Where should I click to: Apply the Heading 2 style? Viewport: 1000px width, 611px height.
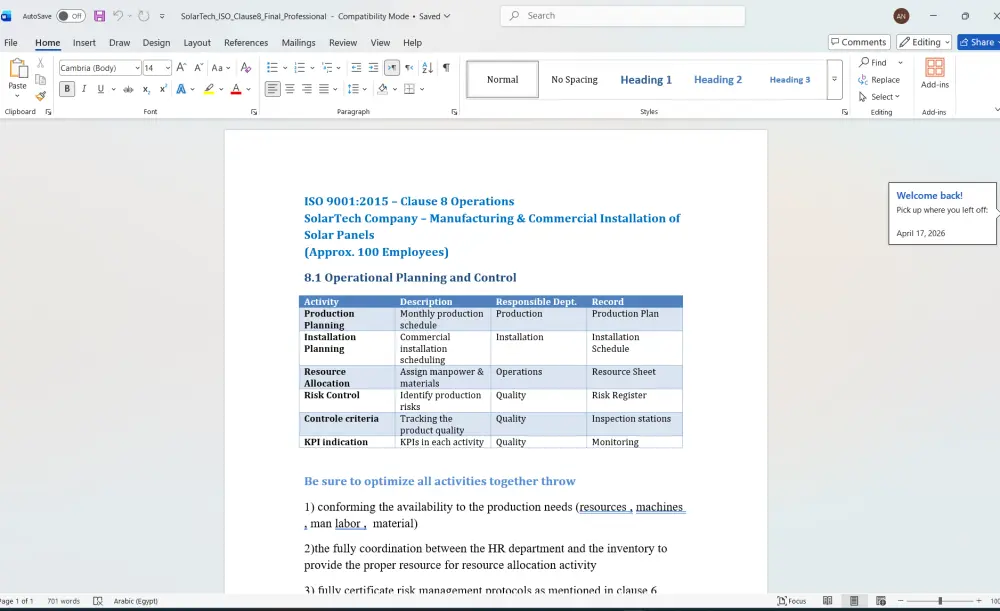(718, 80)
